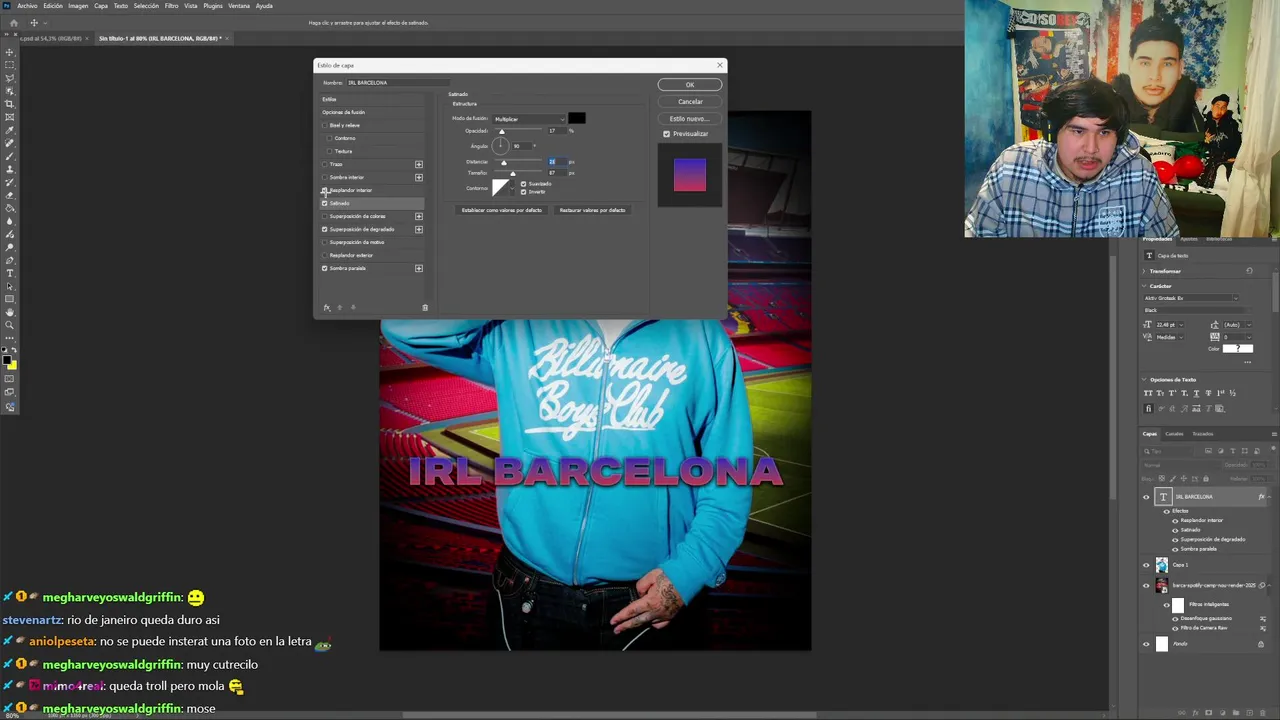1280x720 pixels.
Task: Enable Superposición de colores checkbox
Action: point(324,216)
